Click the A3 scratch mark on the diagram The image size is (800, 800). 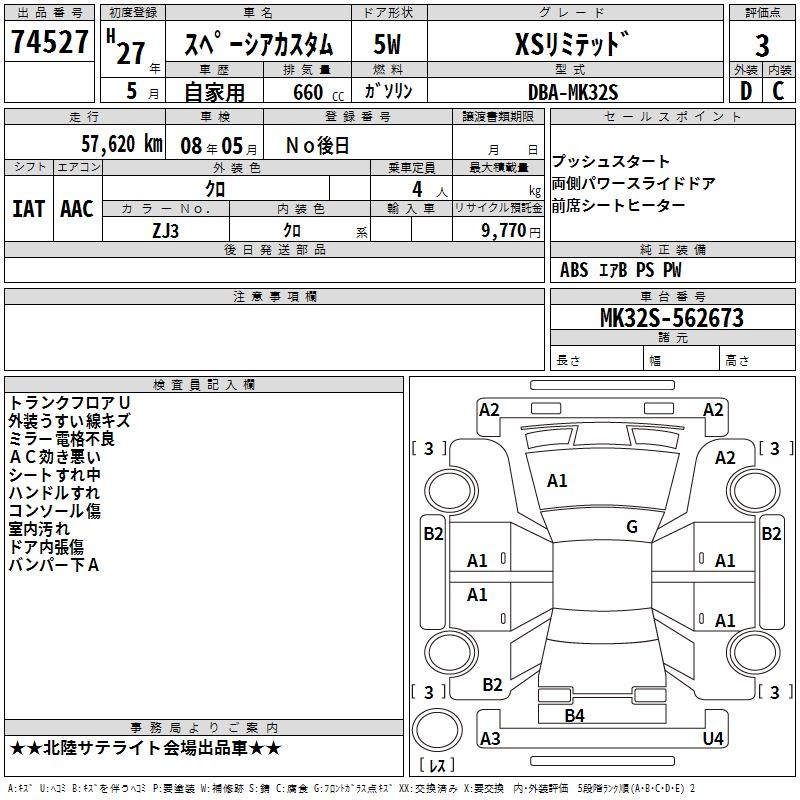[490, 739]
